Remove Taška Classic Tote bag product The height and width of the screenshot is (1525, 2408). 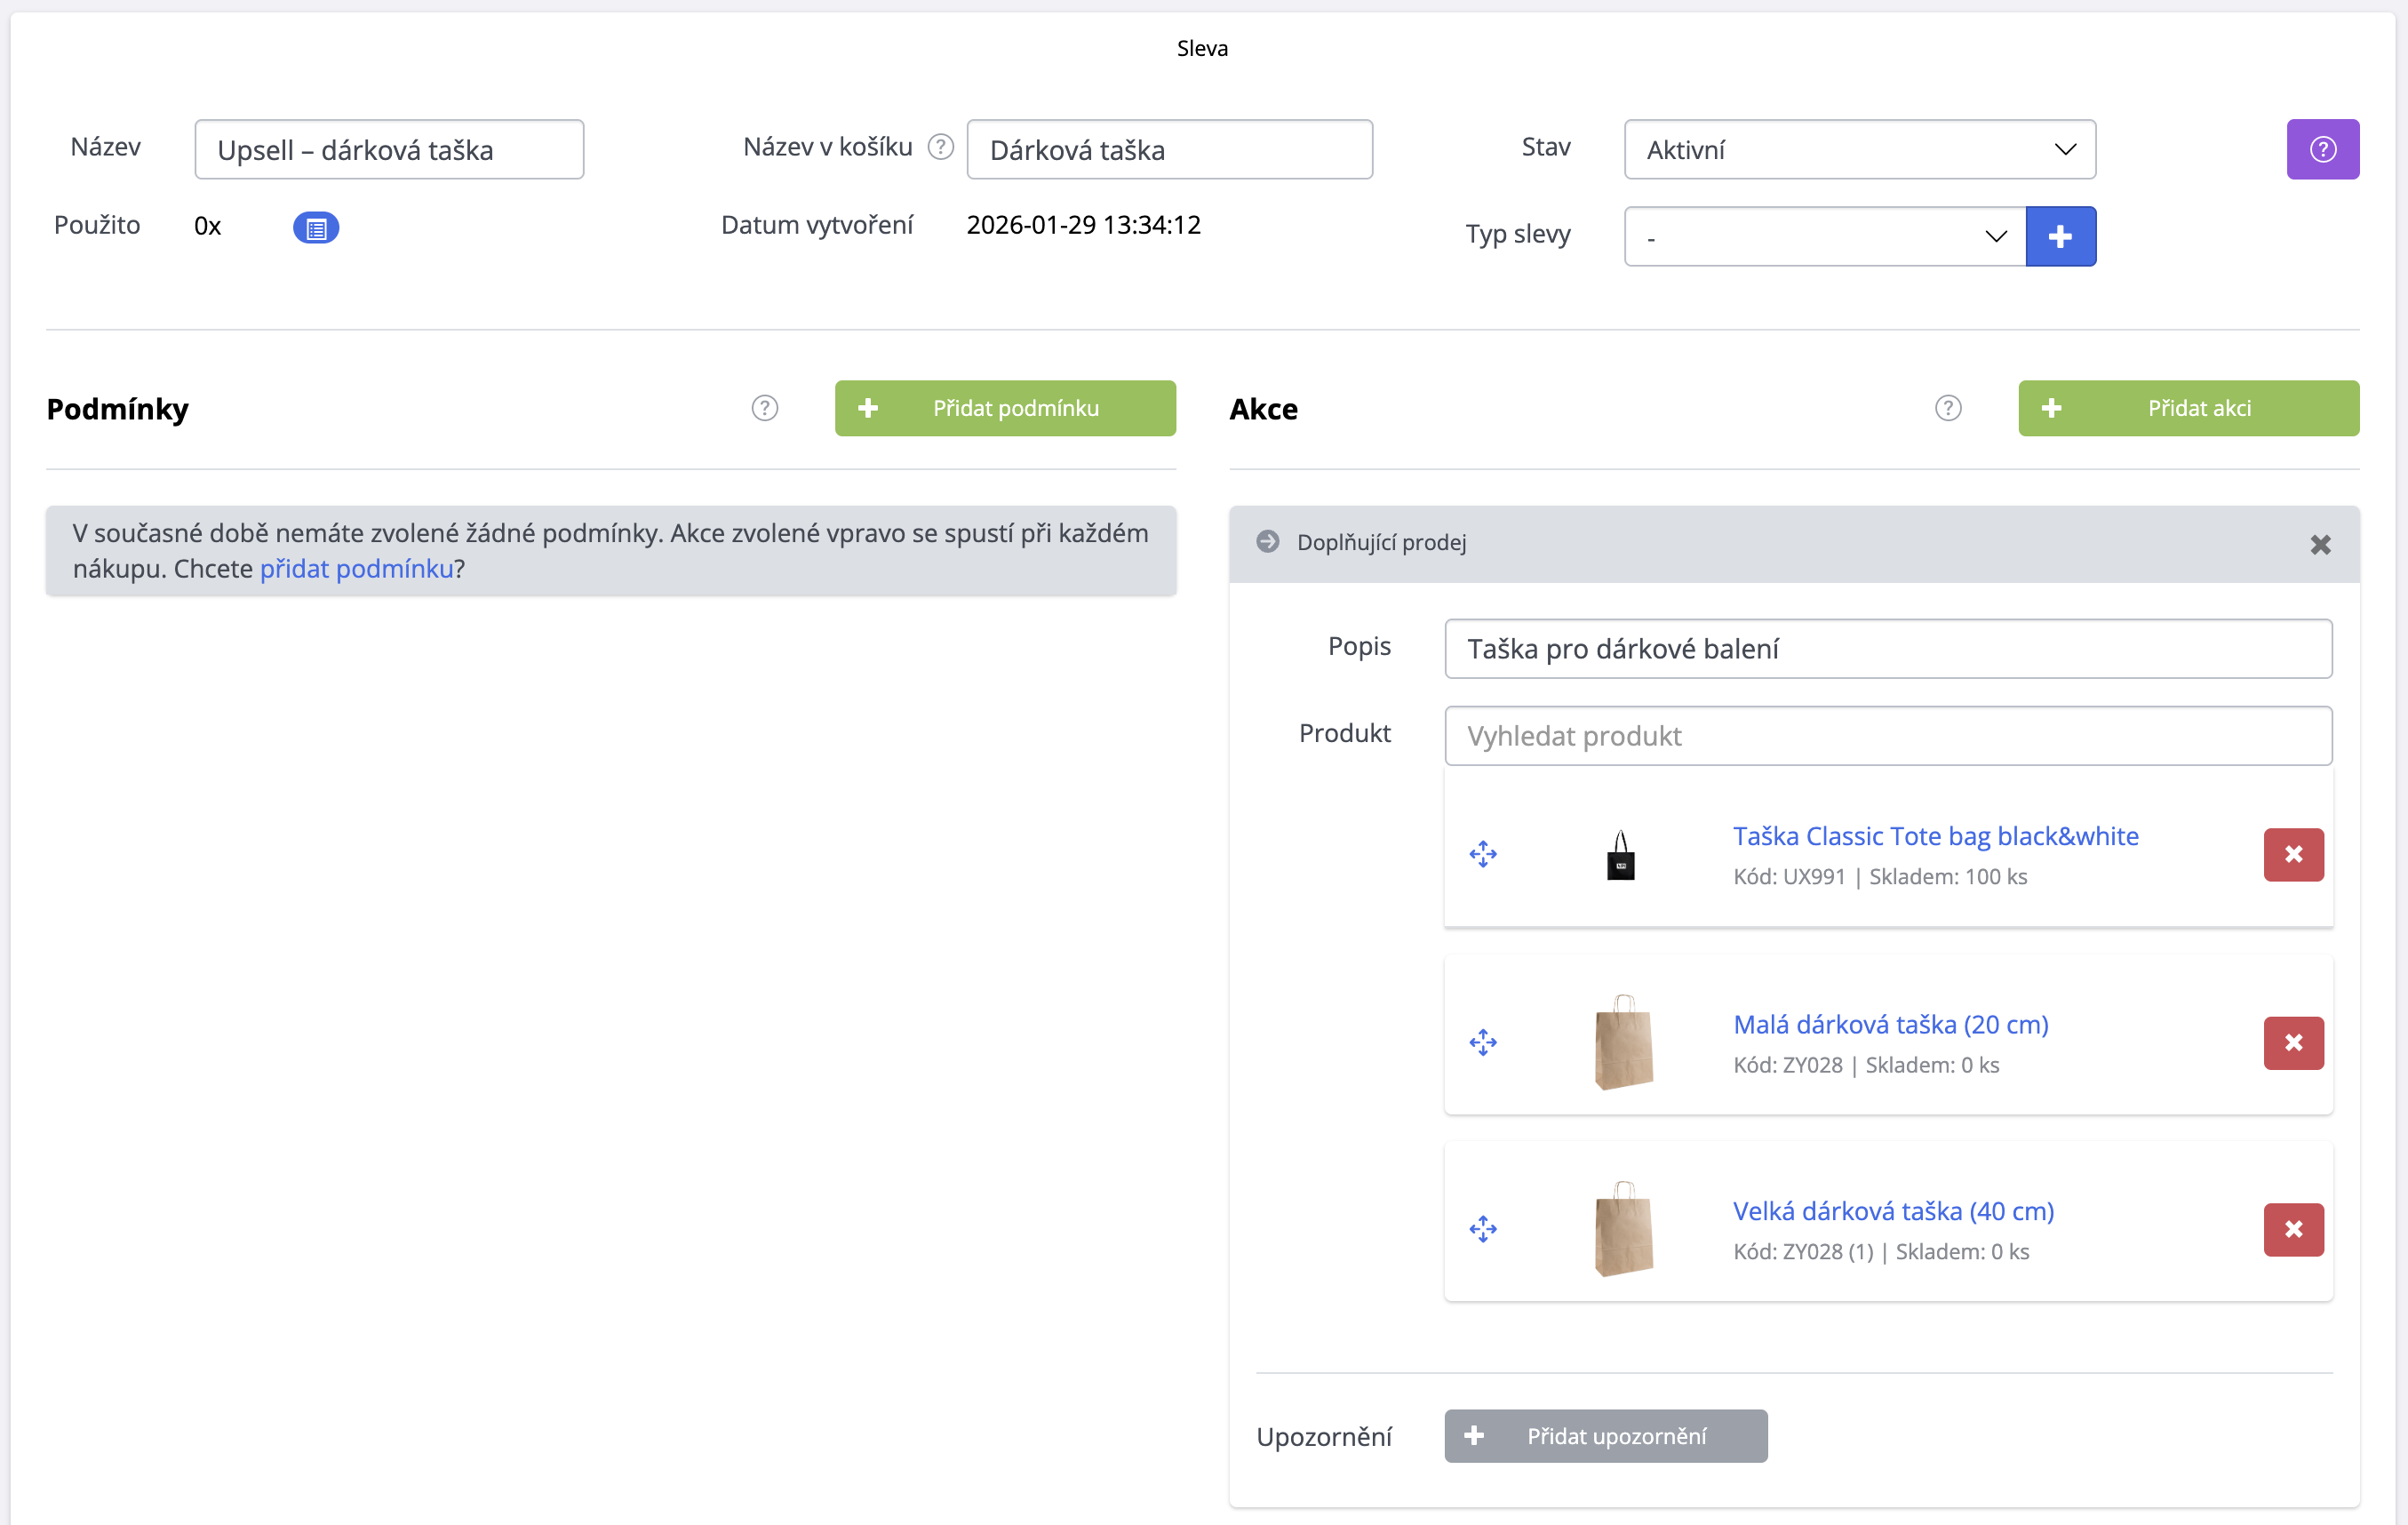(2293, 854)
